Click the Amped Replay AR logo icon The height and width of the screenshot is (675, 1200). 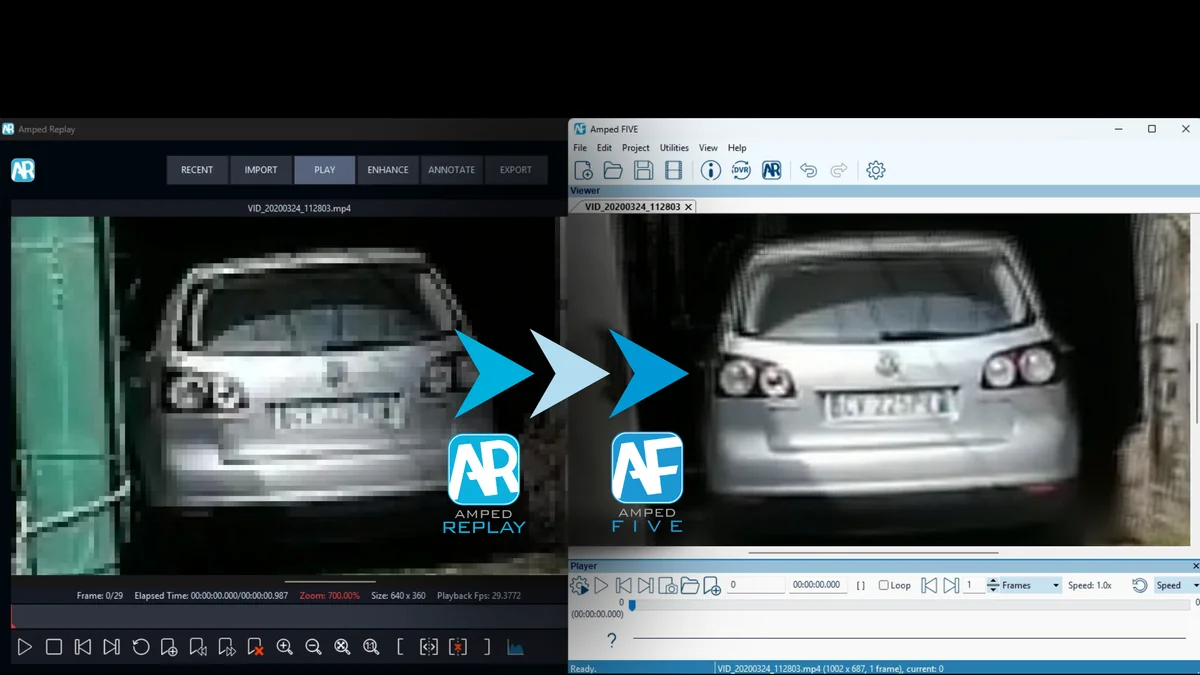click(23, 170)
